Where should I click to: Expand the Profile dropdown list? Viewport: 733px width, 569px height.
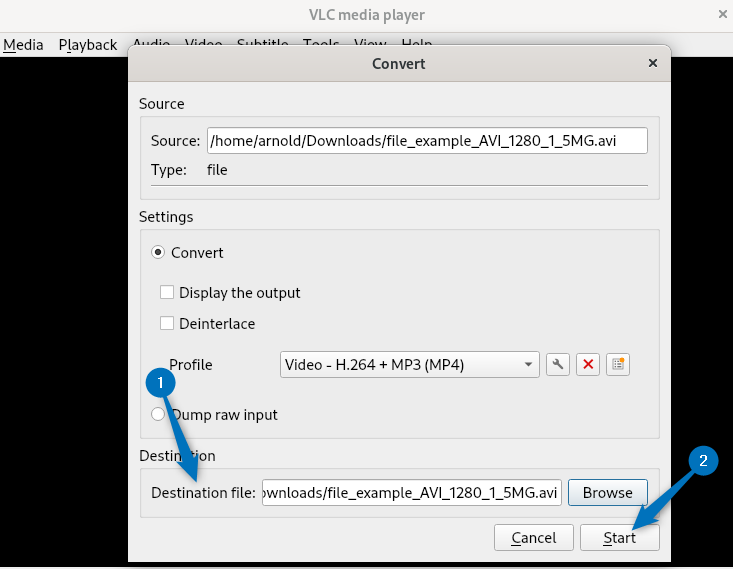pos(410,365)
